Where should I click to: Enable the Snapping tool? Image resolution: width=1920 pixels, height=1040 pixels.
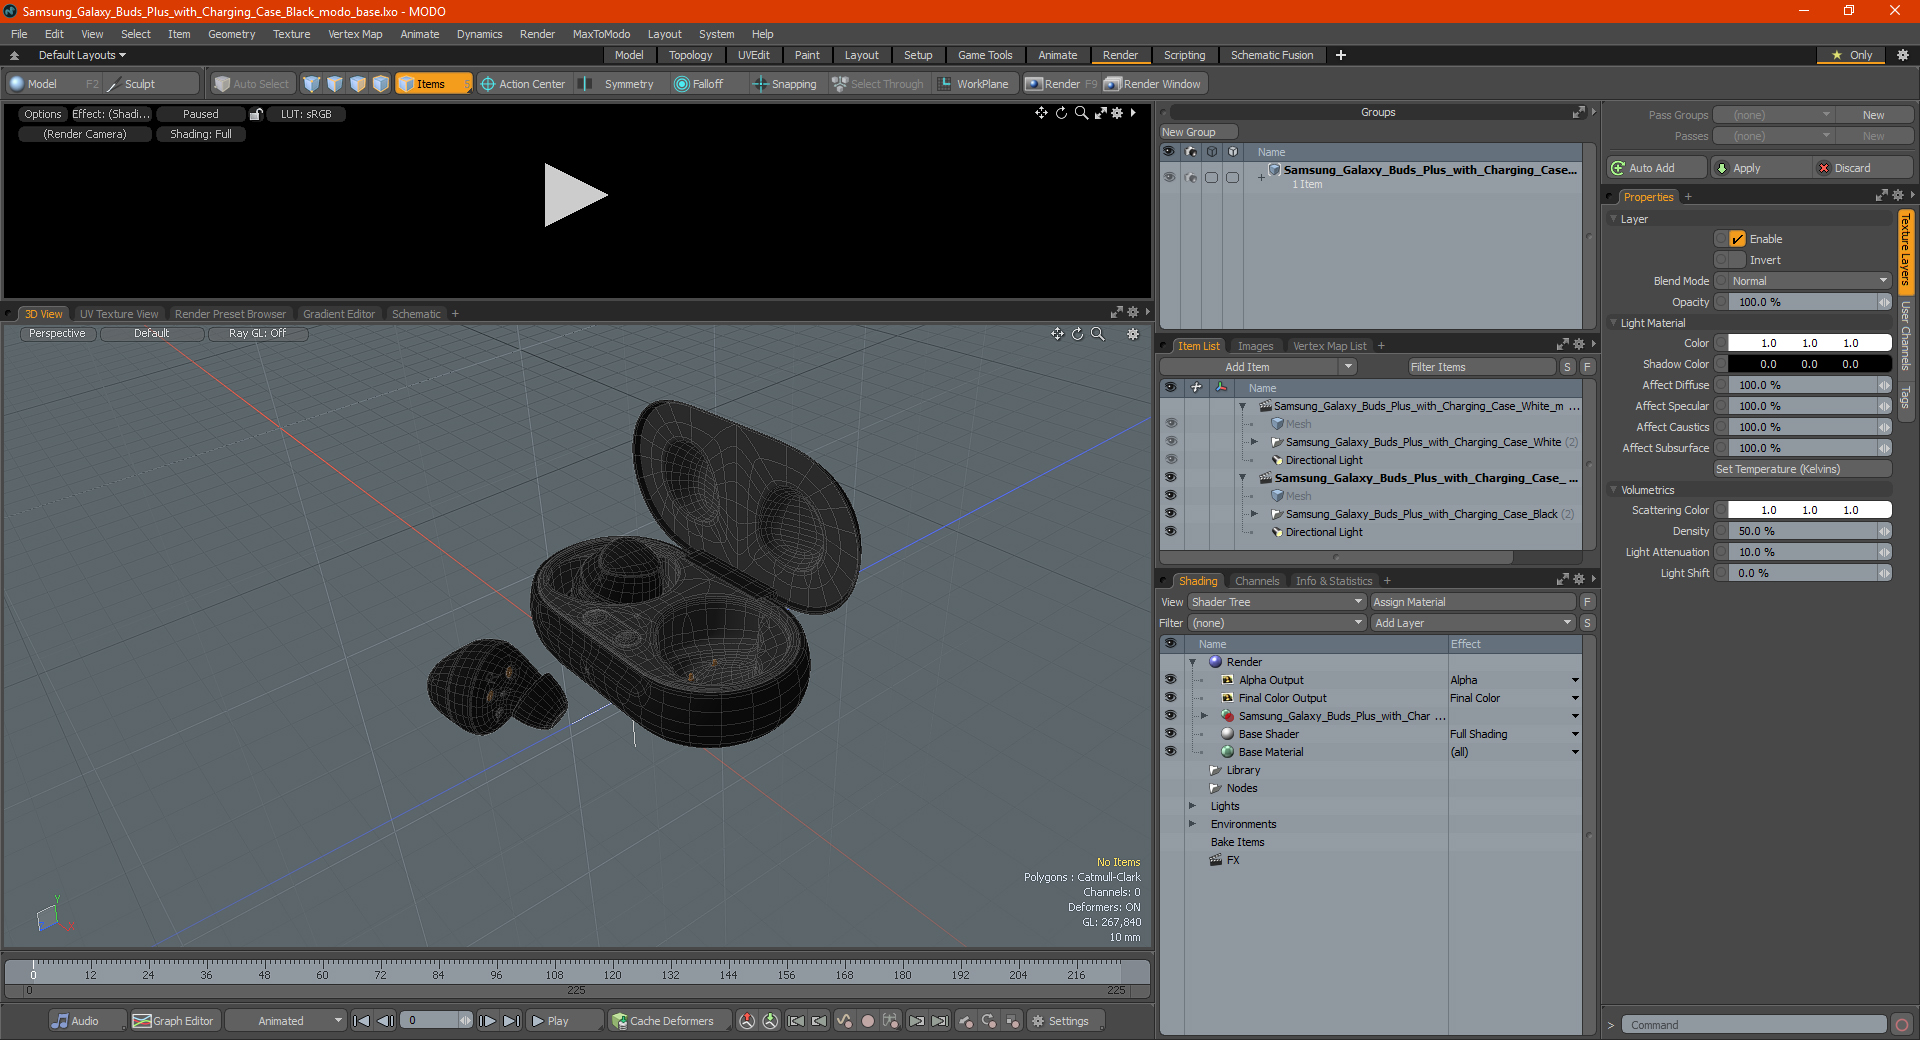pyautogui.click(x=785, y=84)
